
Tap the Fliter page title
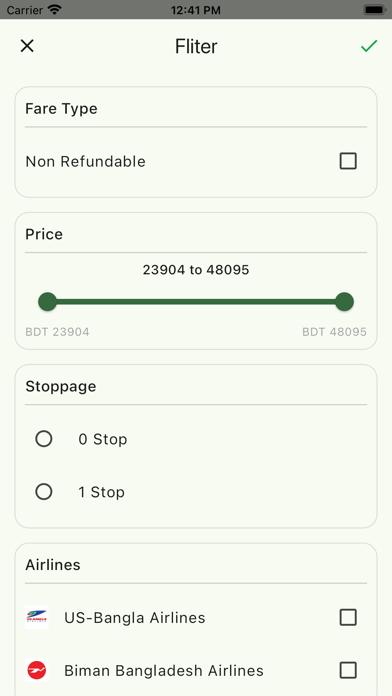196,46
